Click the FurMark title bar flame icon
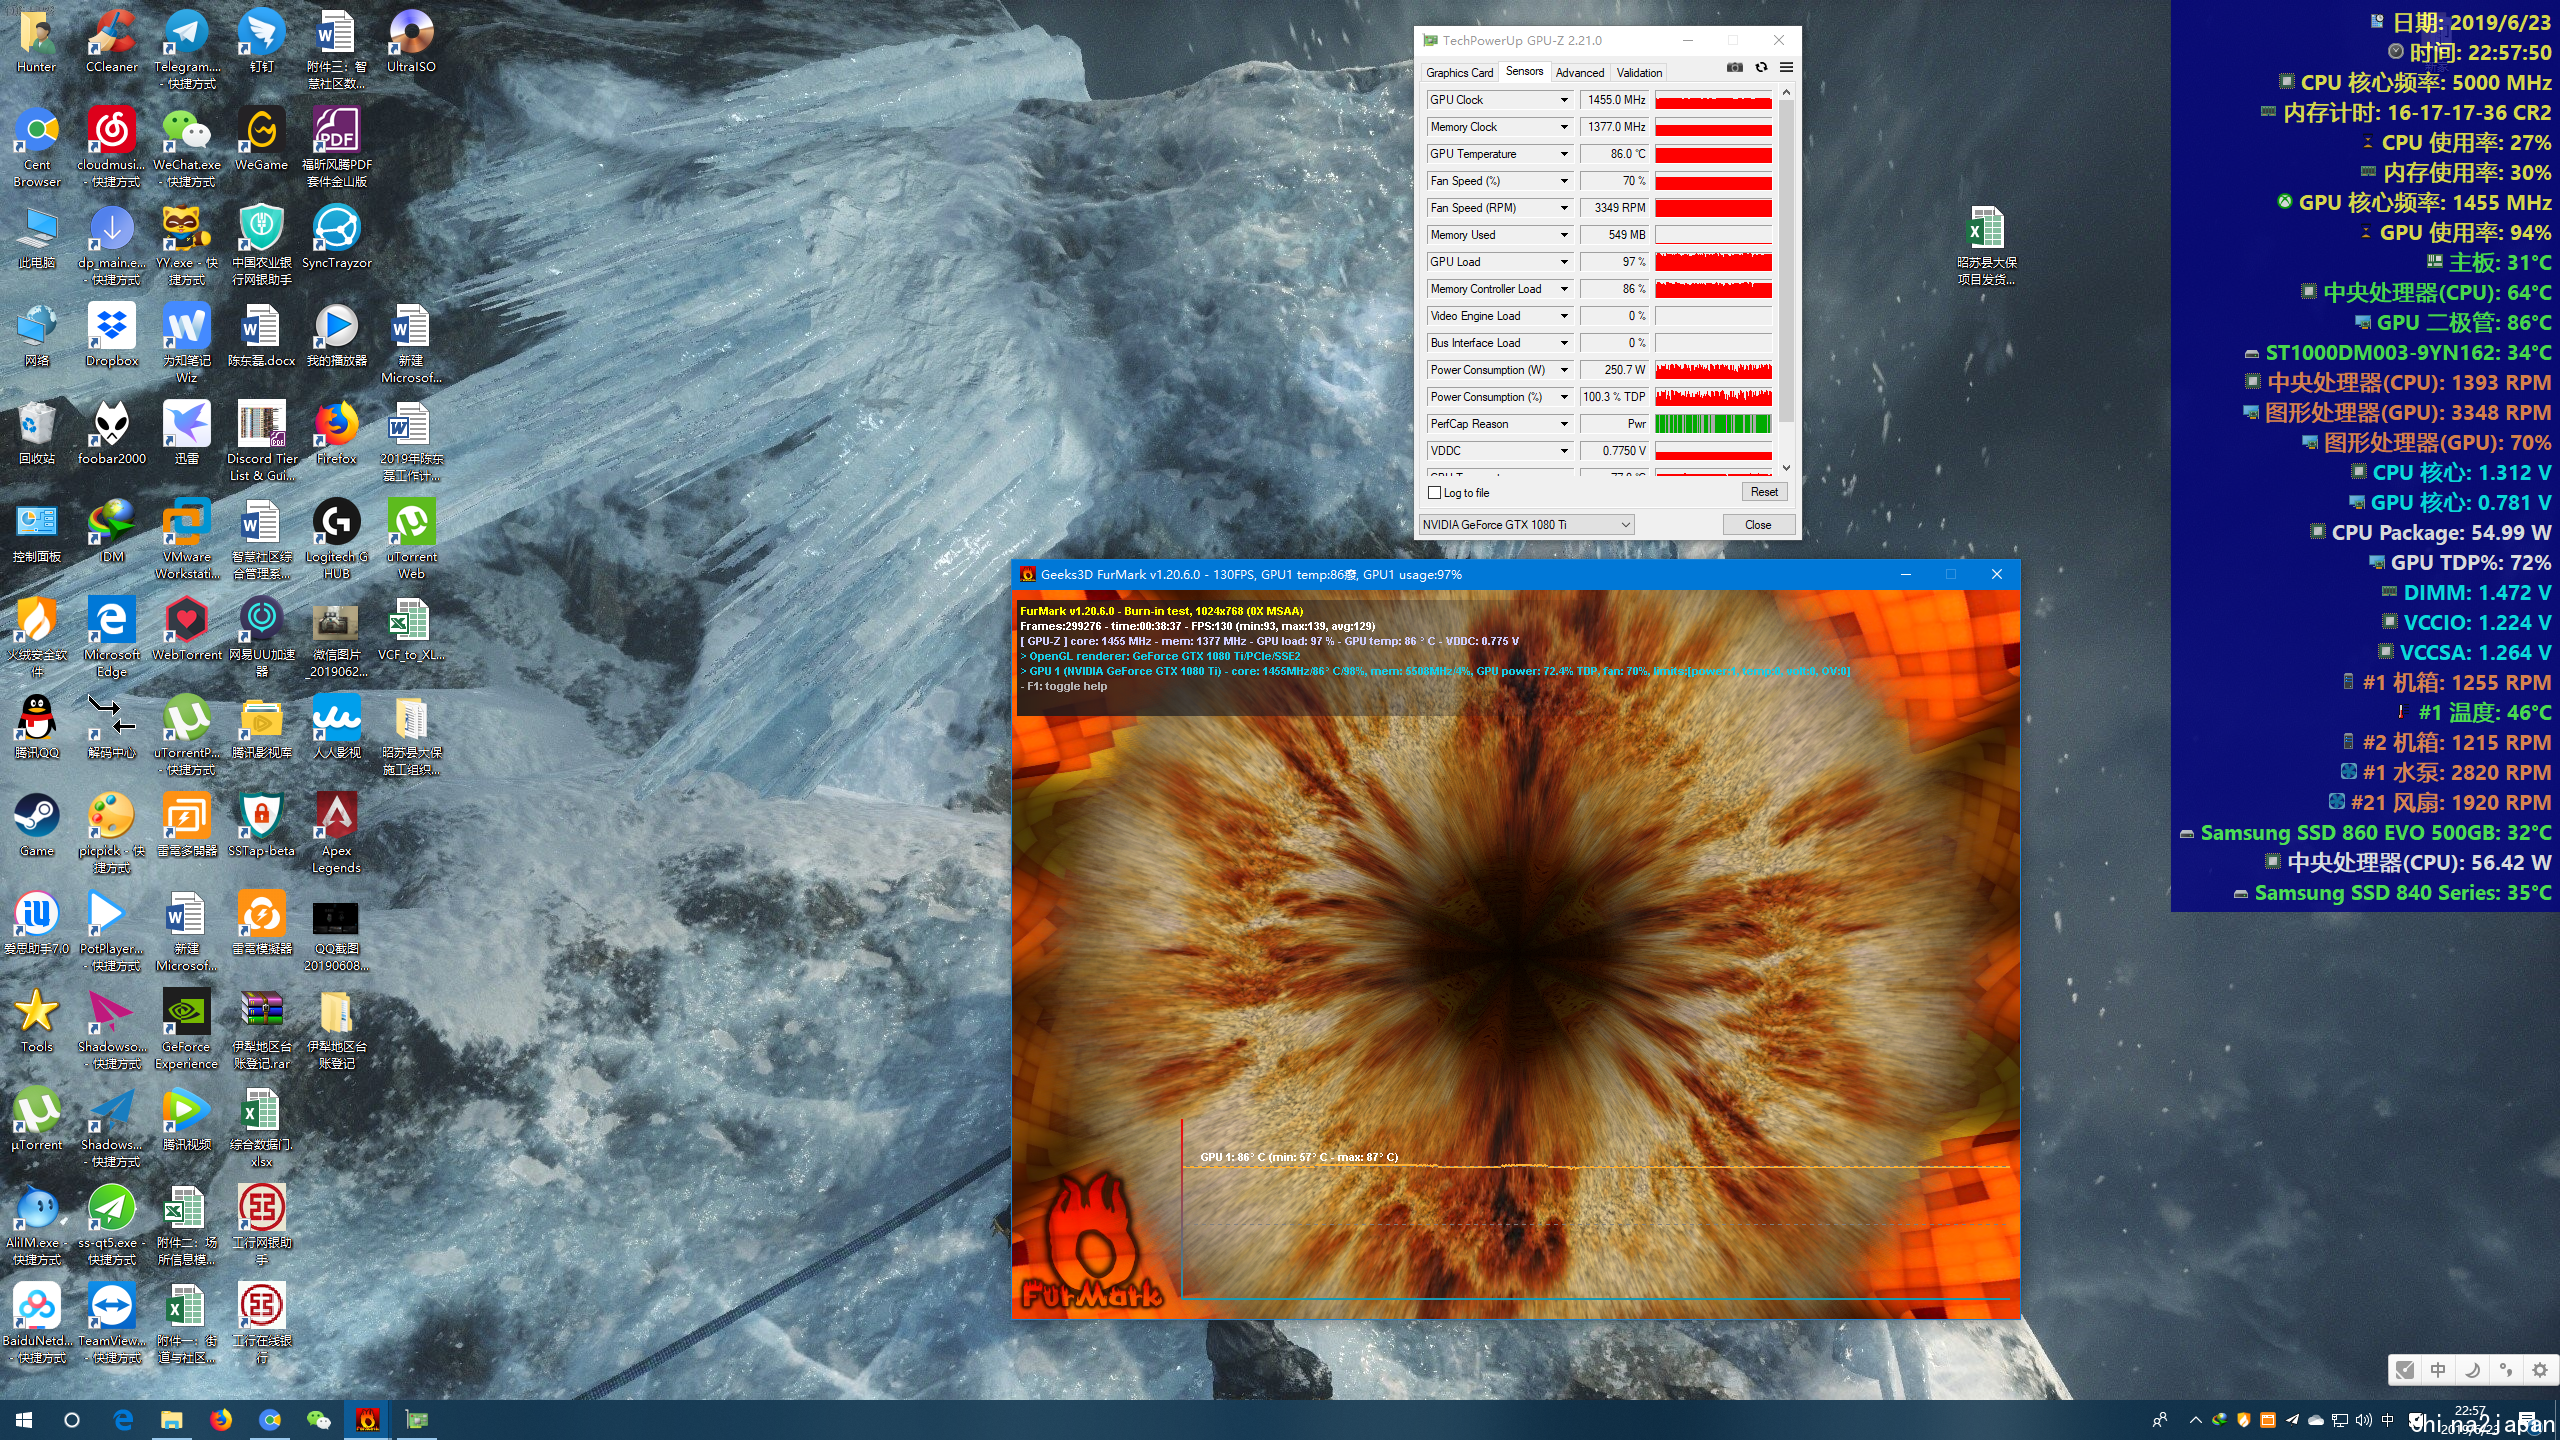 tap(1027, 574)
